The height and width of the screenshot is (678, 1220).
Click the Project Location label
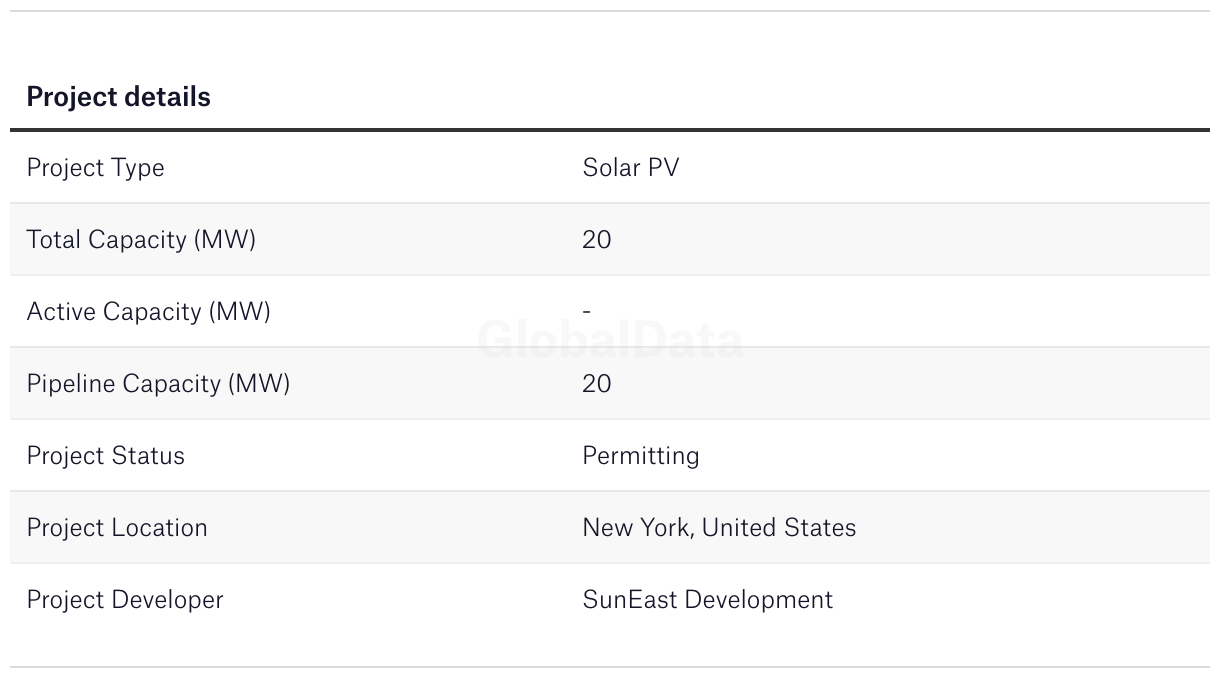click(117, 528)
